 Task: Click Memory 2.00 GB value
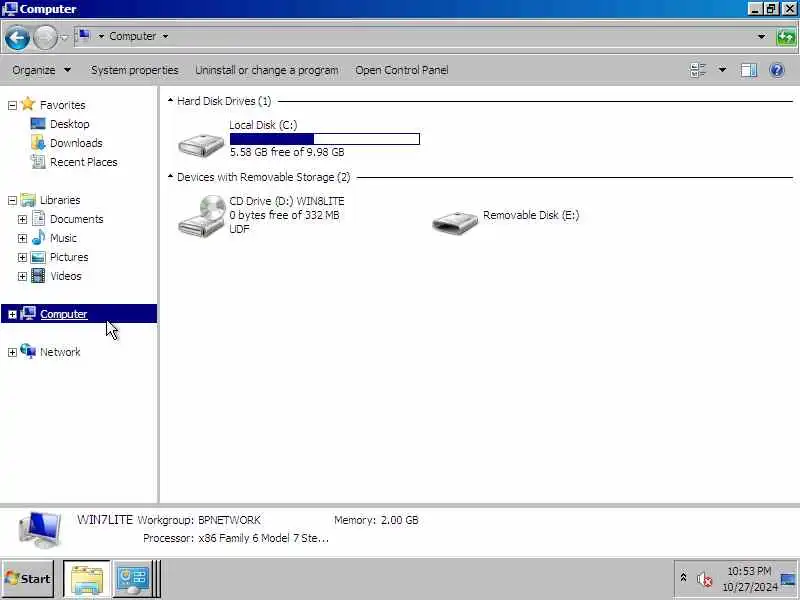pos(399,520)
